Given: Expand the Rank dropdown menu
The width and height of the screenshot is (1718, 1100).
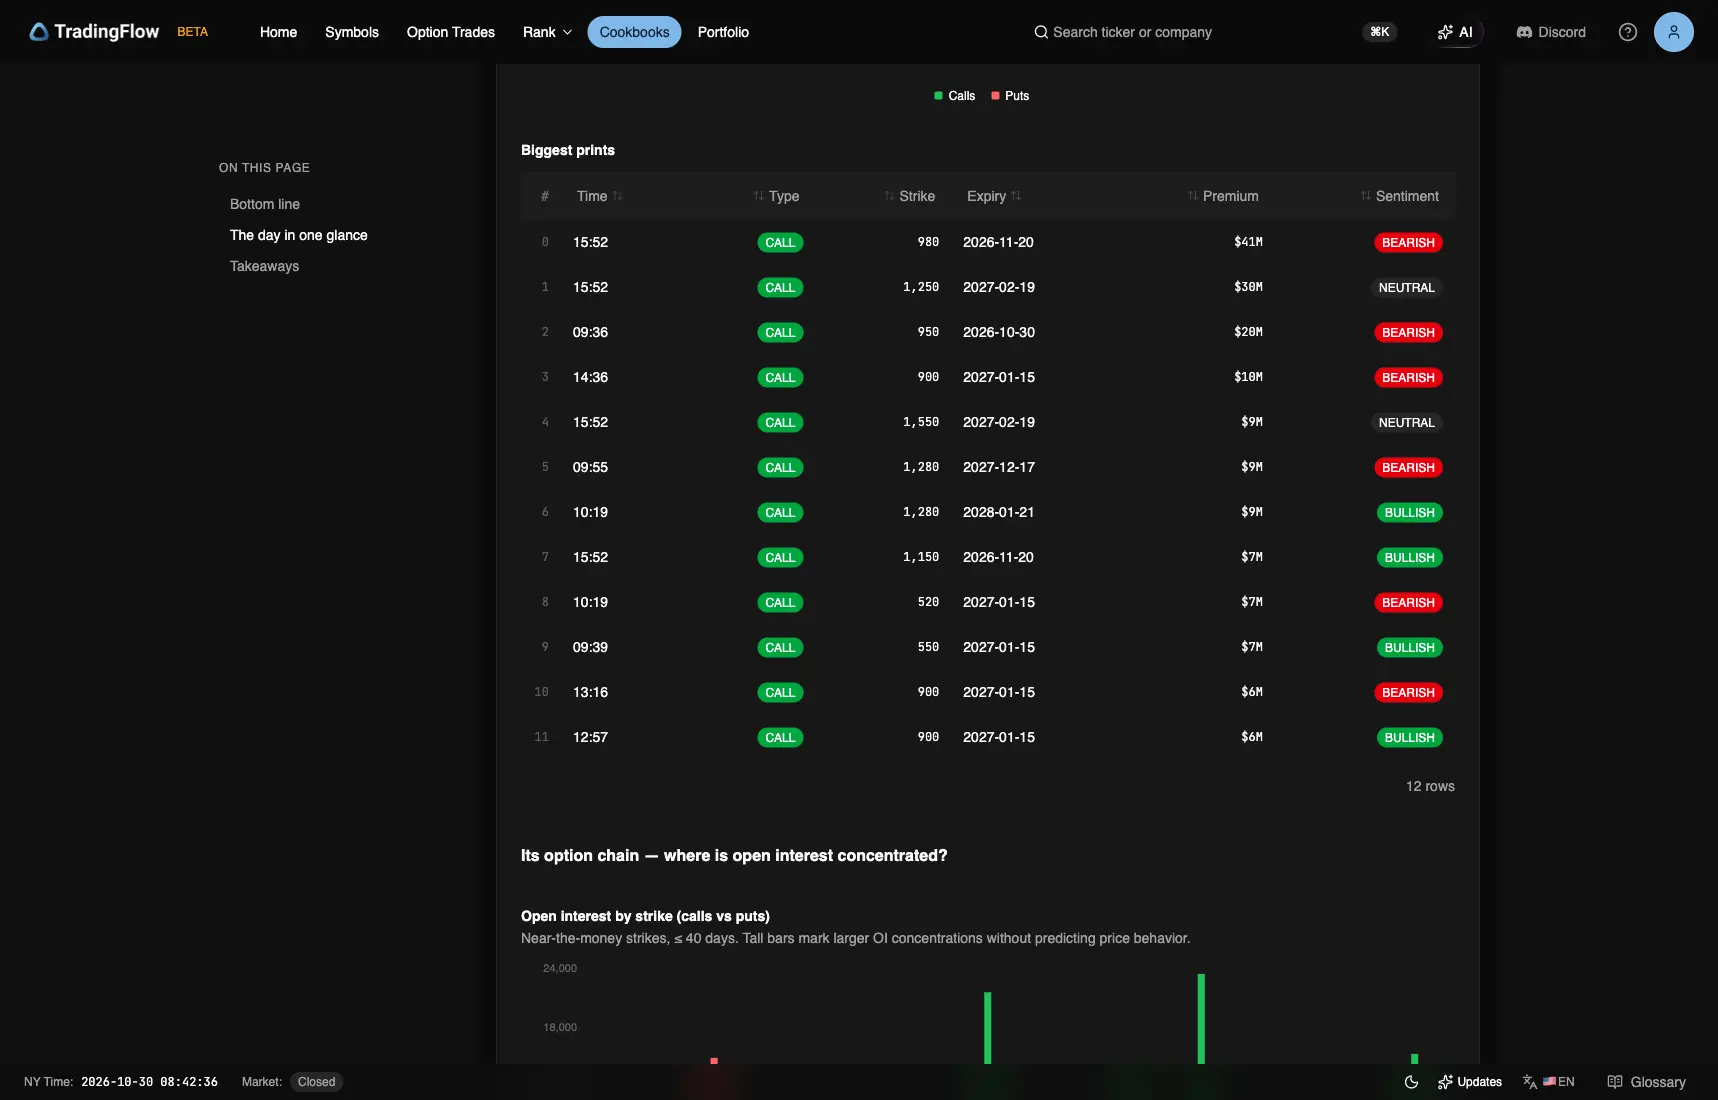Looking at the screenshot, I should pyautogui.click(x=547, y=32).
